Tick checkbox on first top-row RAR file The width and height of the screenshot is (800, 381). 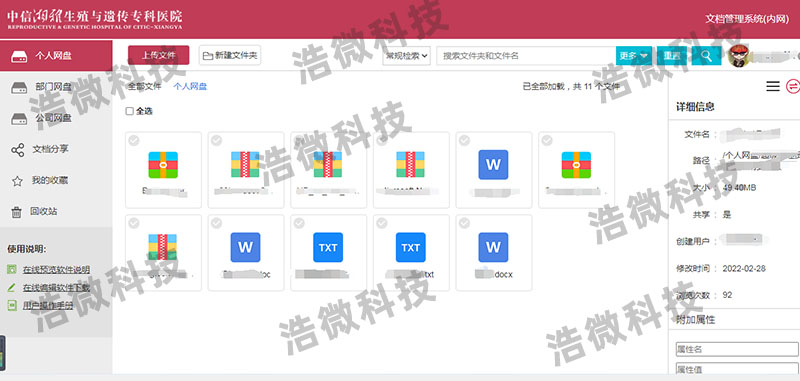(134, 140)
